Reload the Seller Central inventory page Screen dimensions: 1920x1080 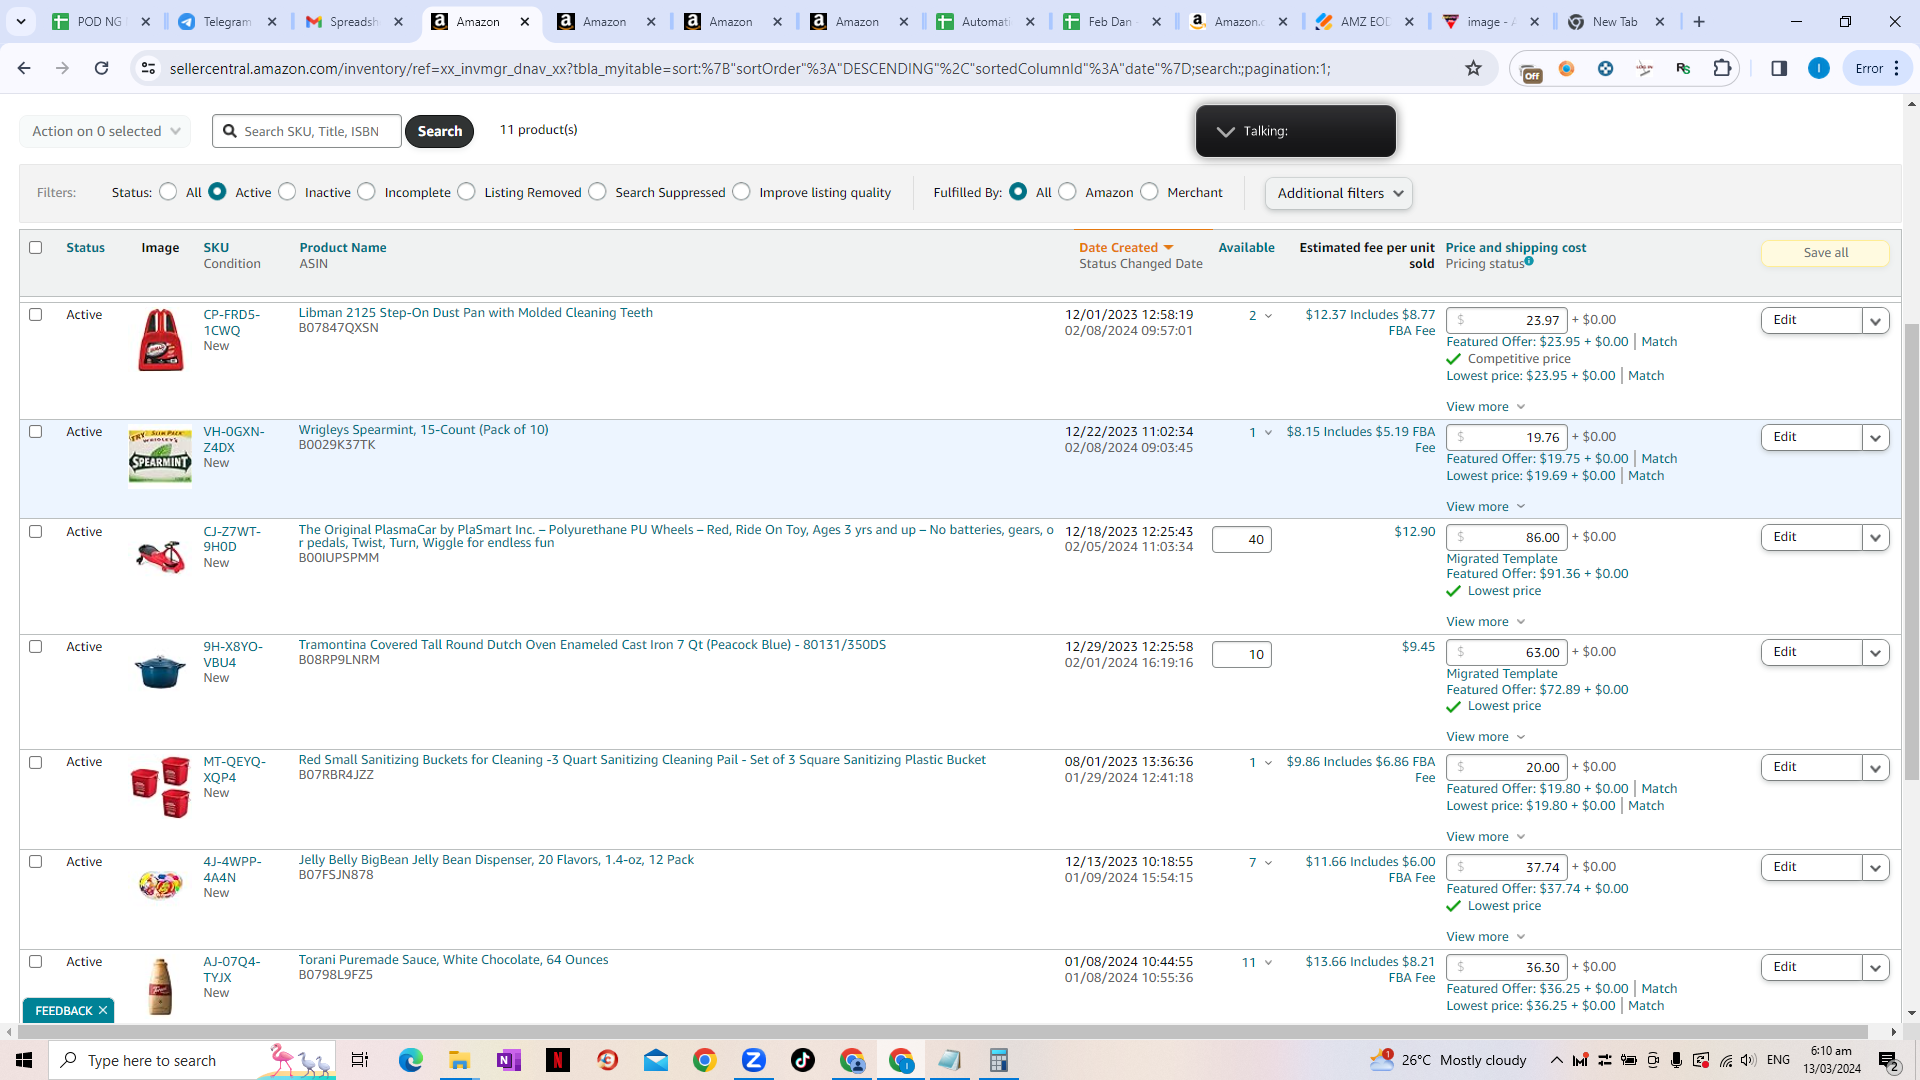(x=101, y=68)
